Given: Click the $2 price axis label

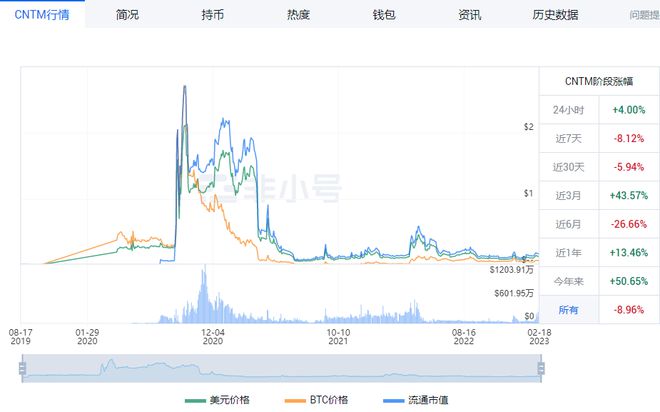Looking at the screenshot, I should click(529, 127).
